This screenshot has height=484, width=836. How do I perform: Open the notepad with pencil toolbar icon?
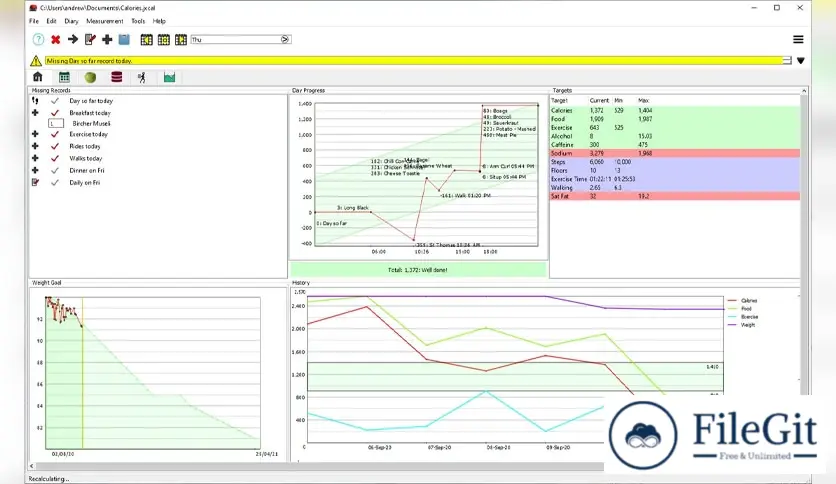coord(90,39)
